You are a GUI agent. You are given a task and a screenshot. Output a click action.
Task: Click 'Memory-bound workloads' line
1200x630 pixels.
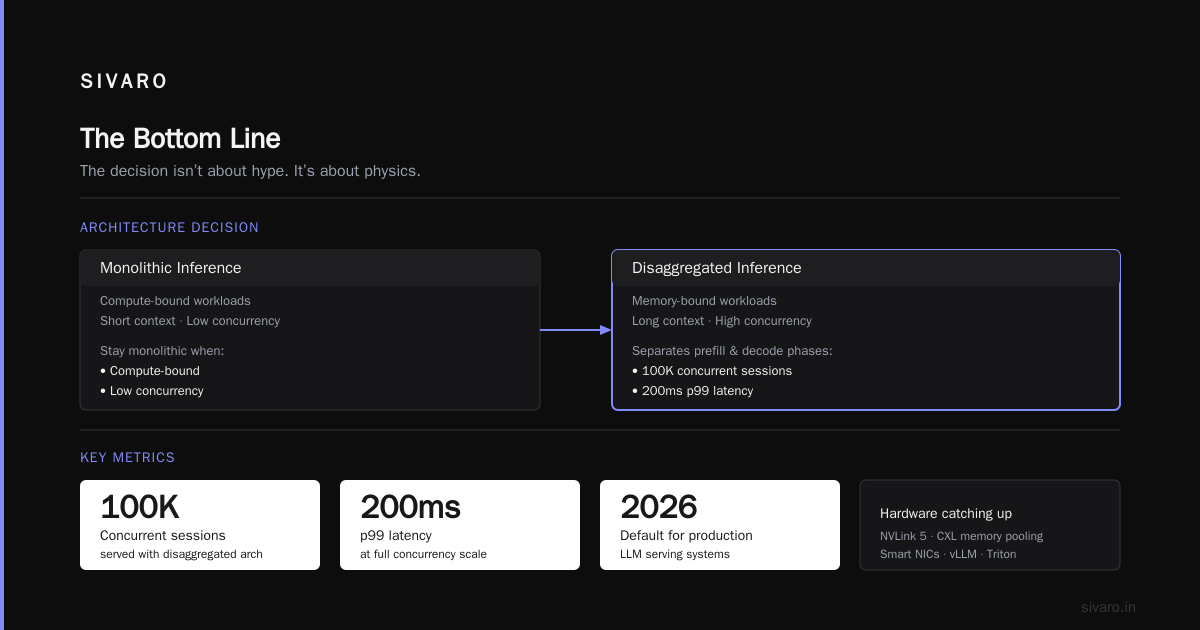(704, 301)
